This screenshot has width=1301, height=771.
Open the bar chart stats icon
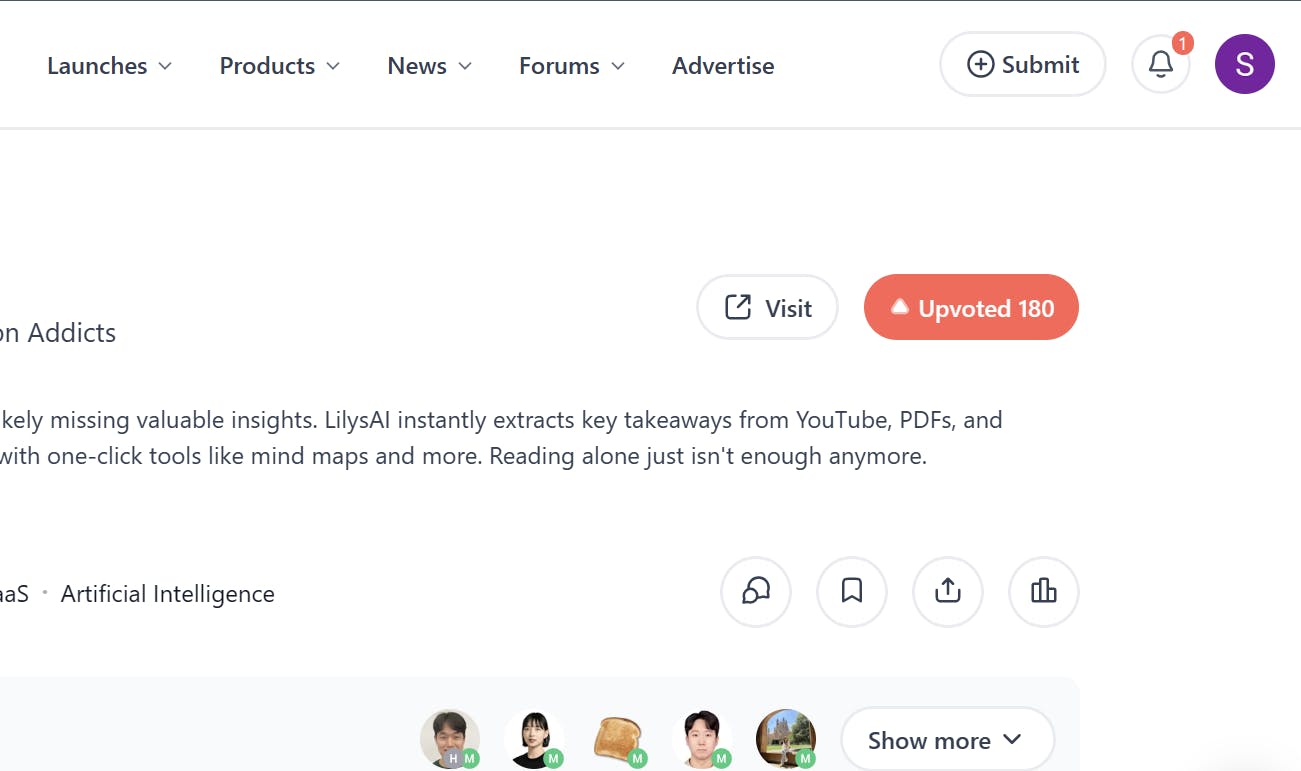click(1044, 592)
